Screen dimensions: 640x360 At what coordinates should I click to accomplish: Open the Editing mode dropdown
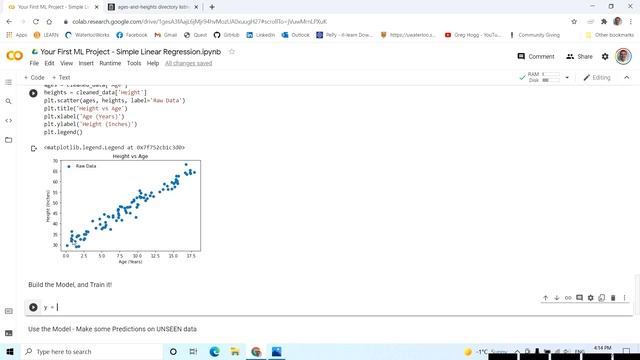pyautogui.click(x=597, y=78)
